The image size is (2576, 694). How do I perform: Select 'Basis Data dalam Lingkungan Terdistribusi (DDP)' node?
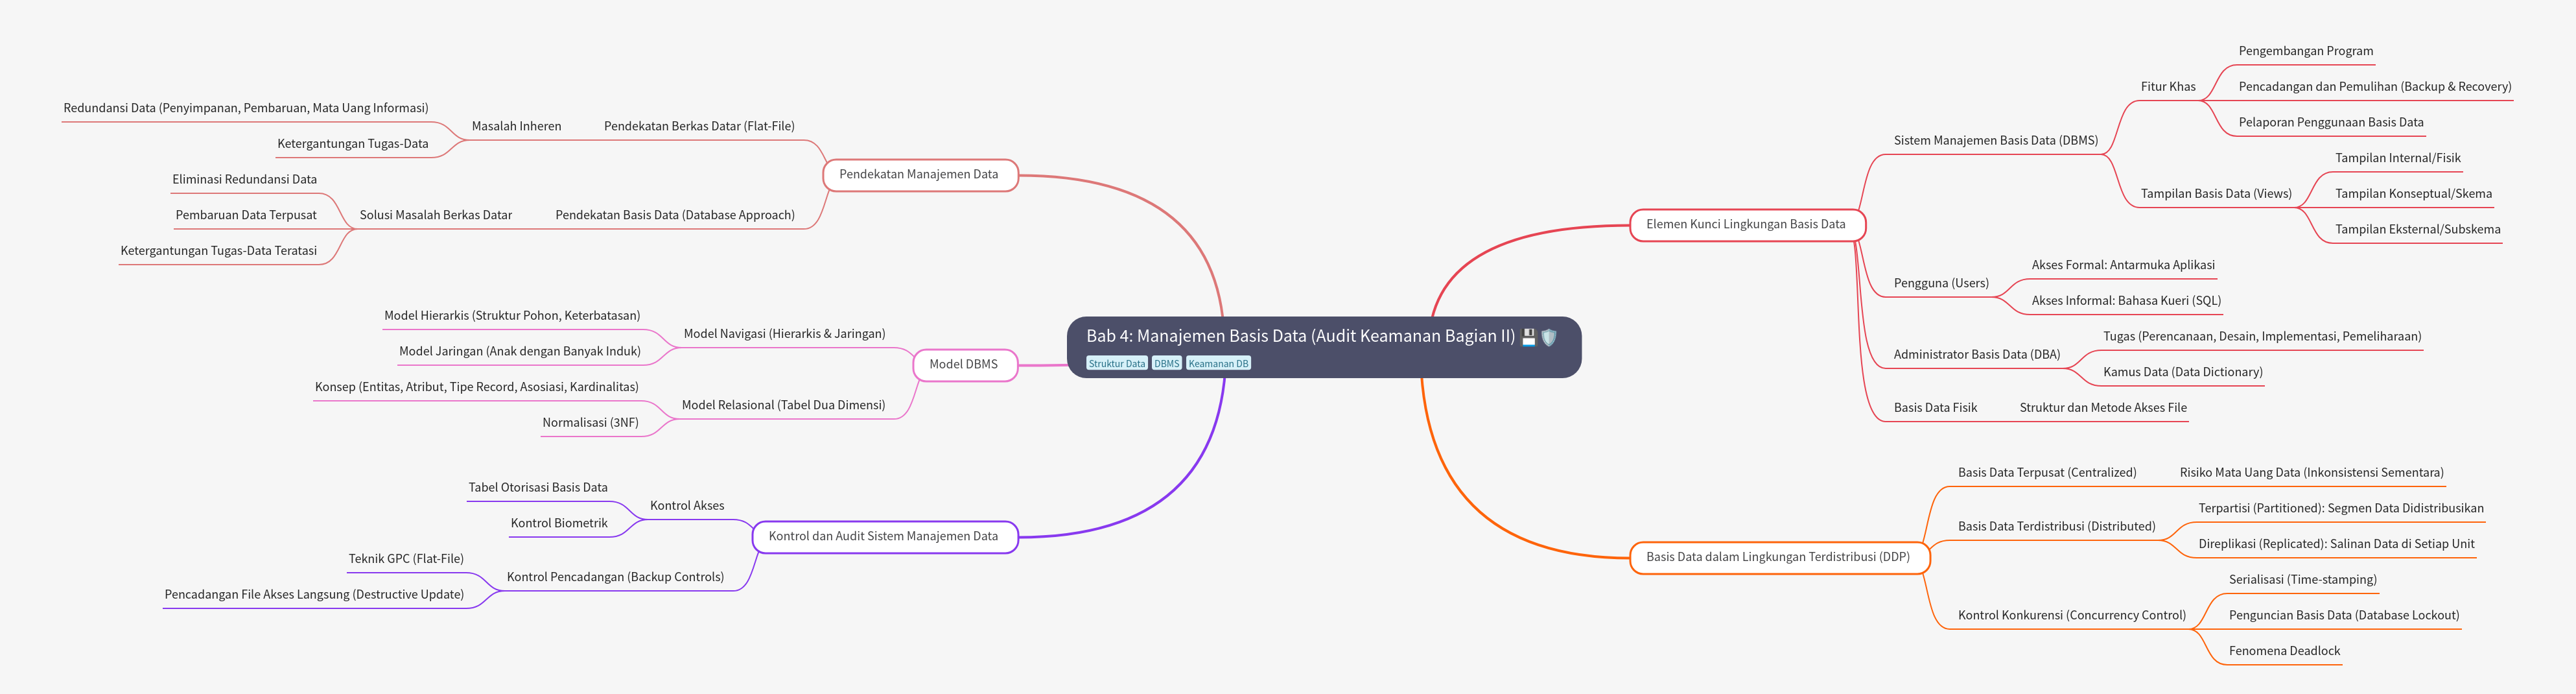pyautogui.click(x=1777, y=558)
